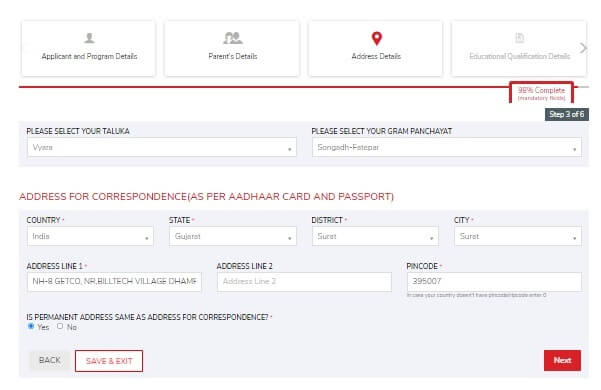Expand the Country dropdown showing India
601x390 pixels.
90,236
